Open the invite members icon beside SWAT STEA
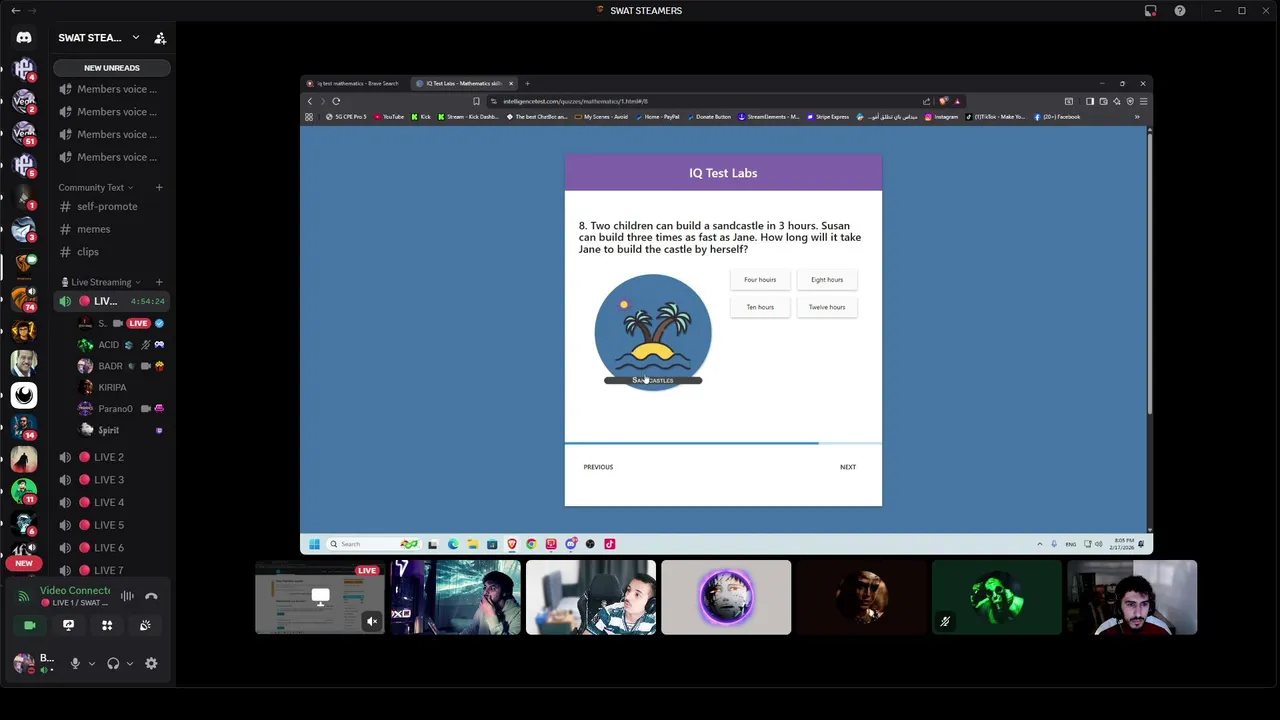Viewport: 1280px width, 720px height. coord(160,38)
